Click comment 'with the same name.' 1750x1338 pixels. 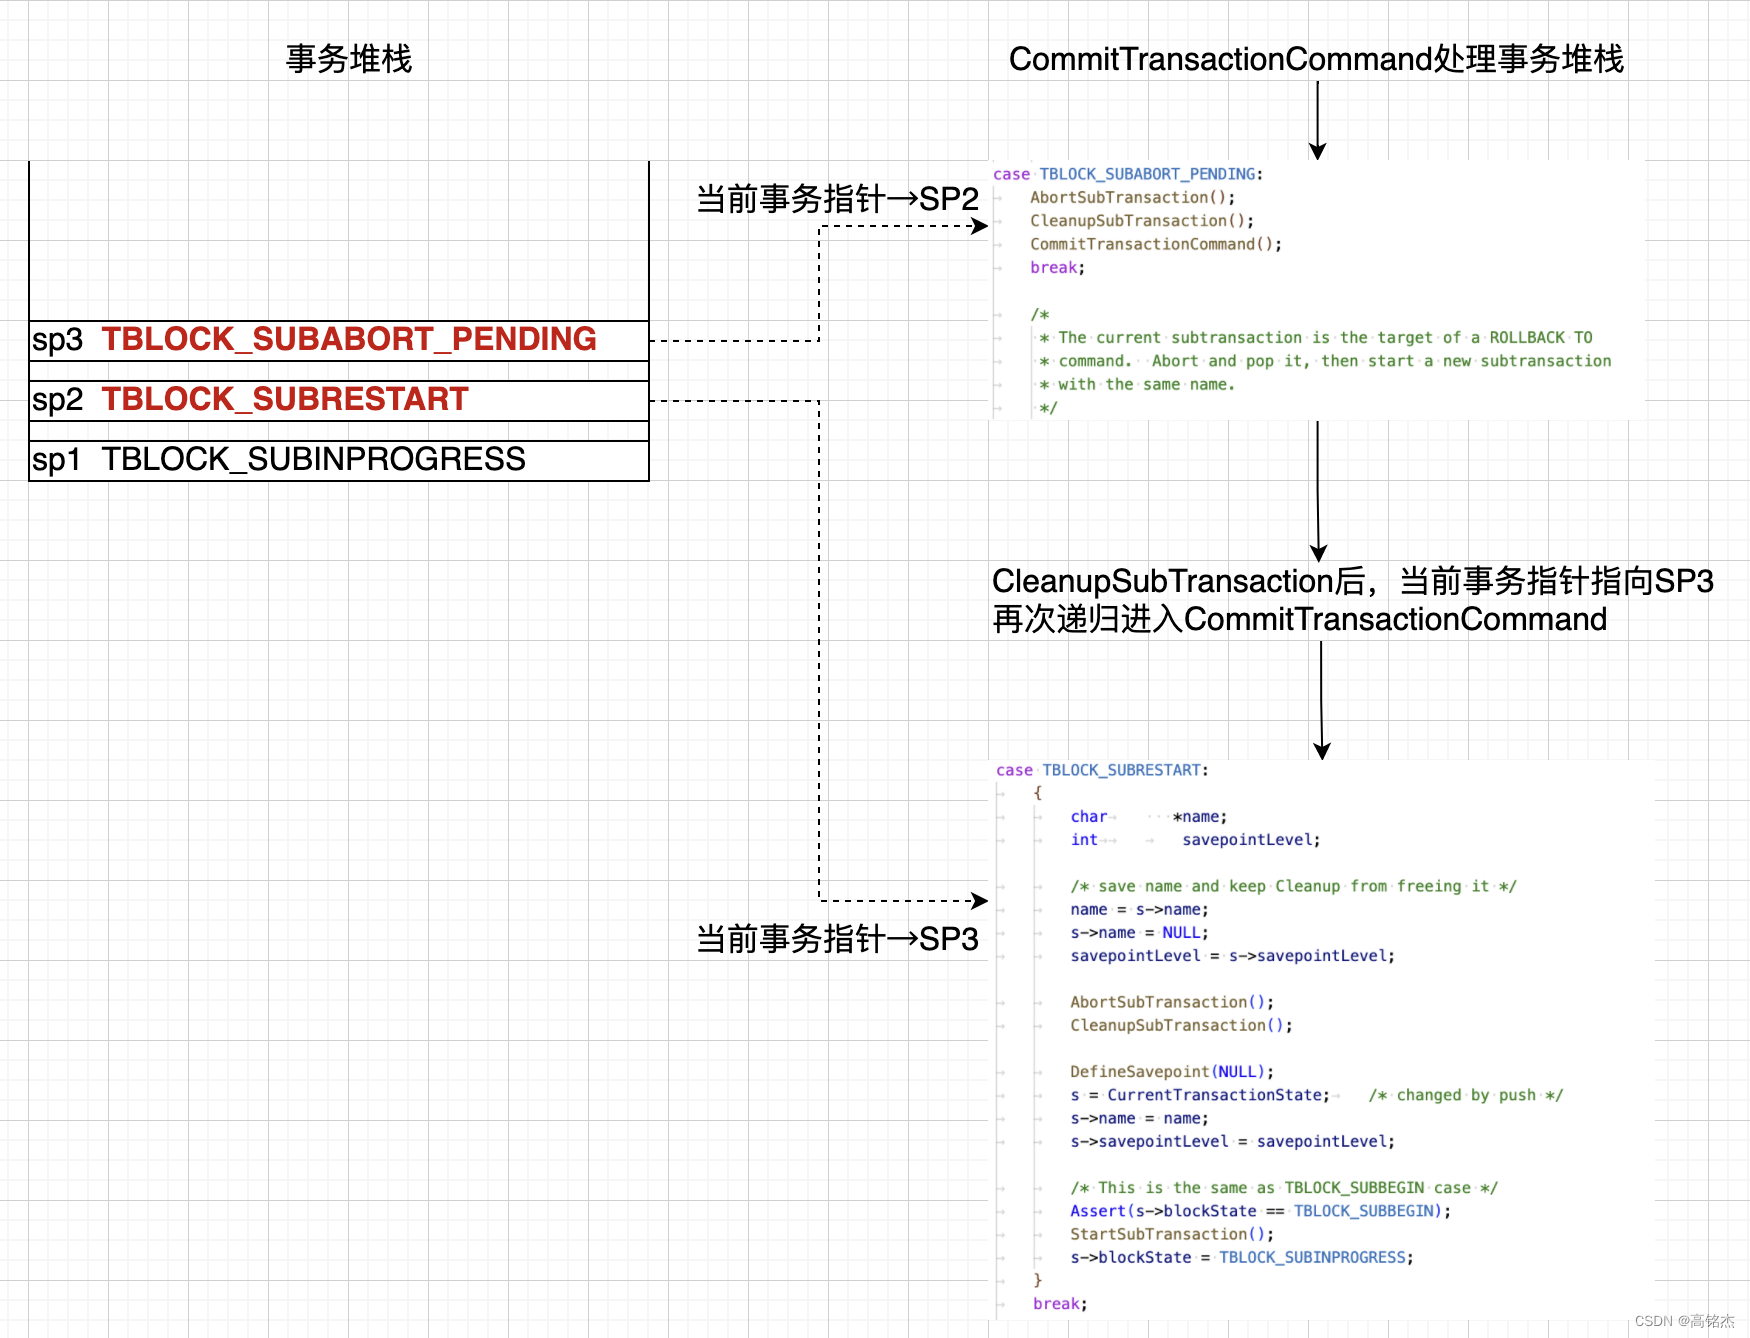(1137, 384)
